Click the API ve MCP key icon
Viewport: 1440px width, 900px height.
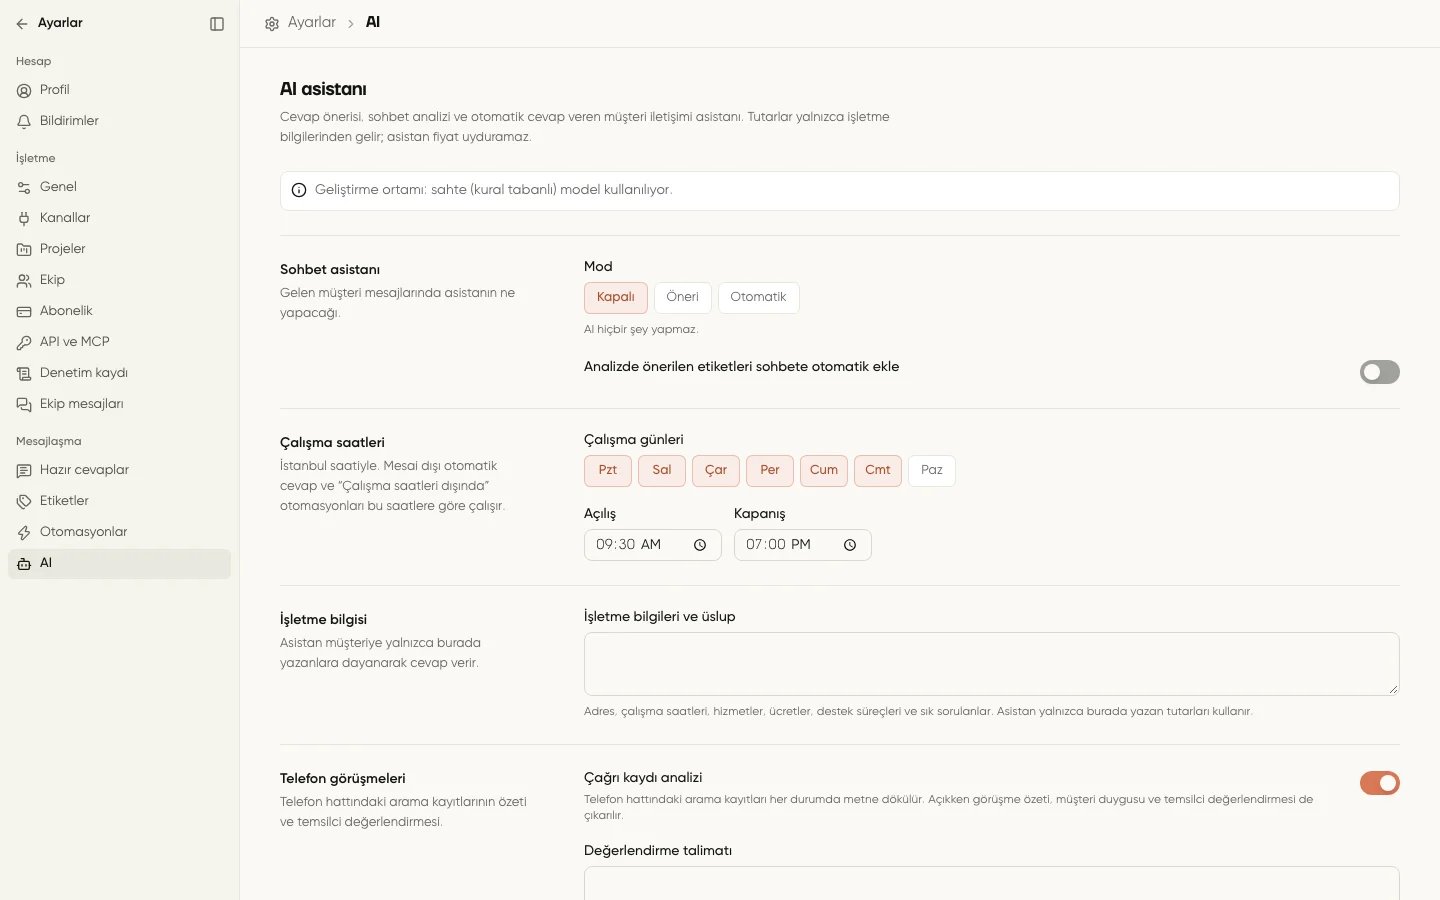click(x=24, y=342)
